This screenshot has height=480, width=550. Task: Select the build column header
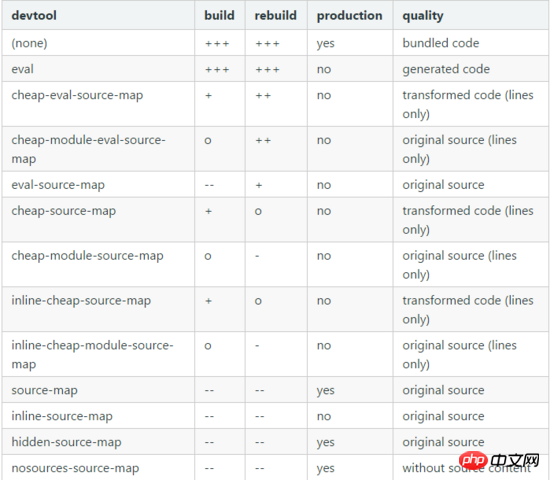(x=219, y=16)
